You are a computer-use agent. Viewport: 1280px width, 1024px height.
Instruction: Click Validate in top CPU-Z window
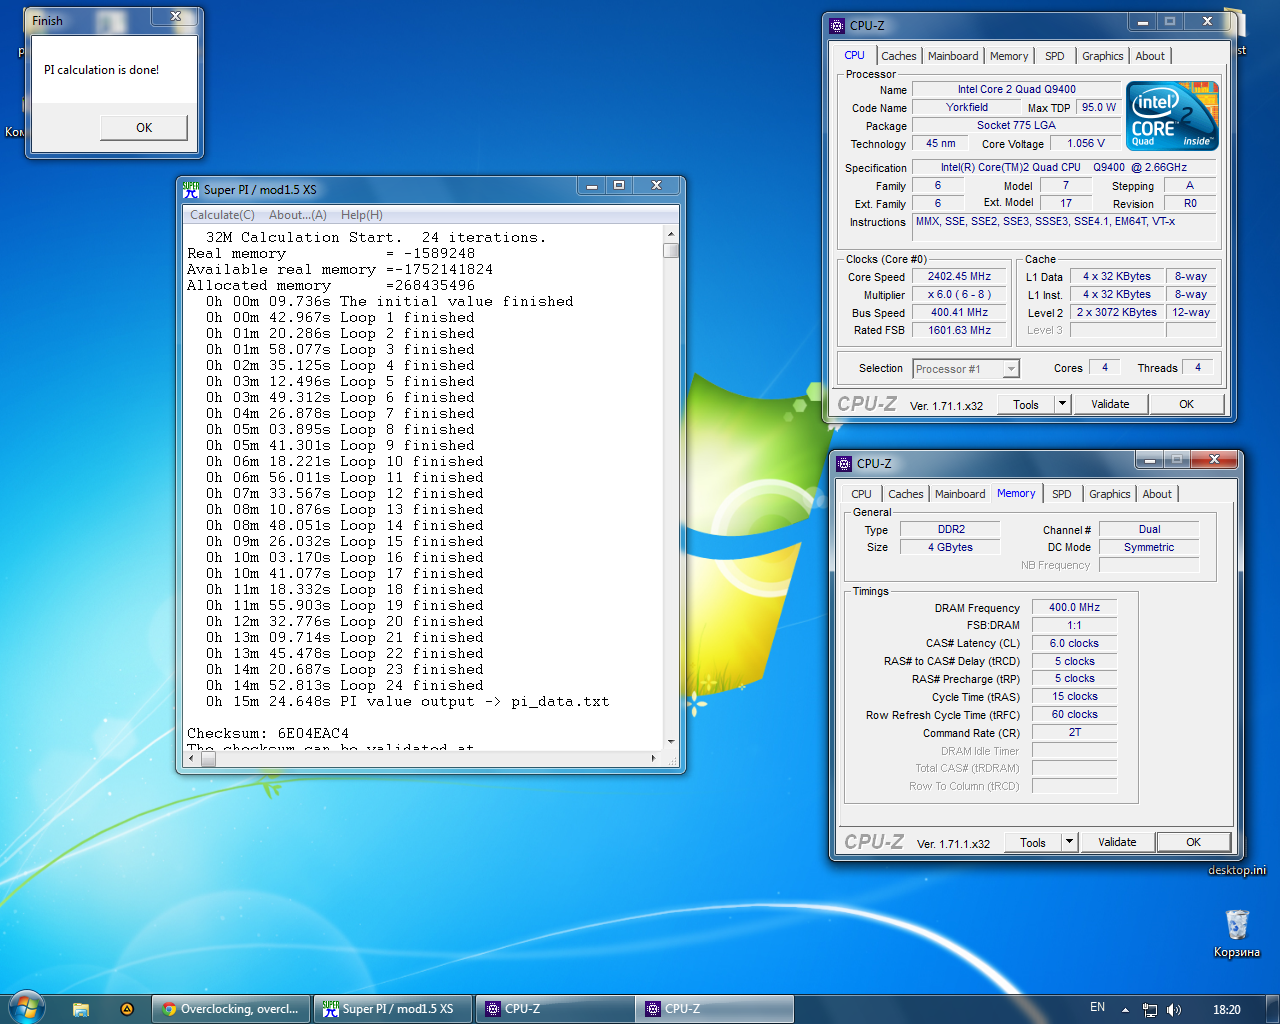tap(1110, 404)
